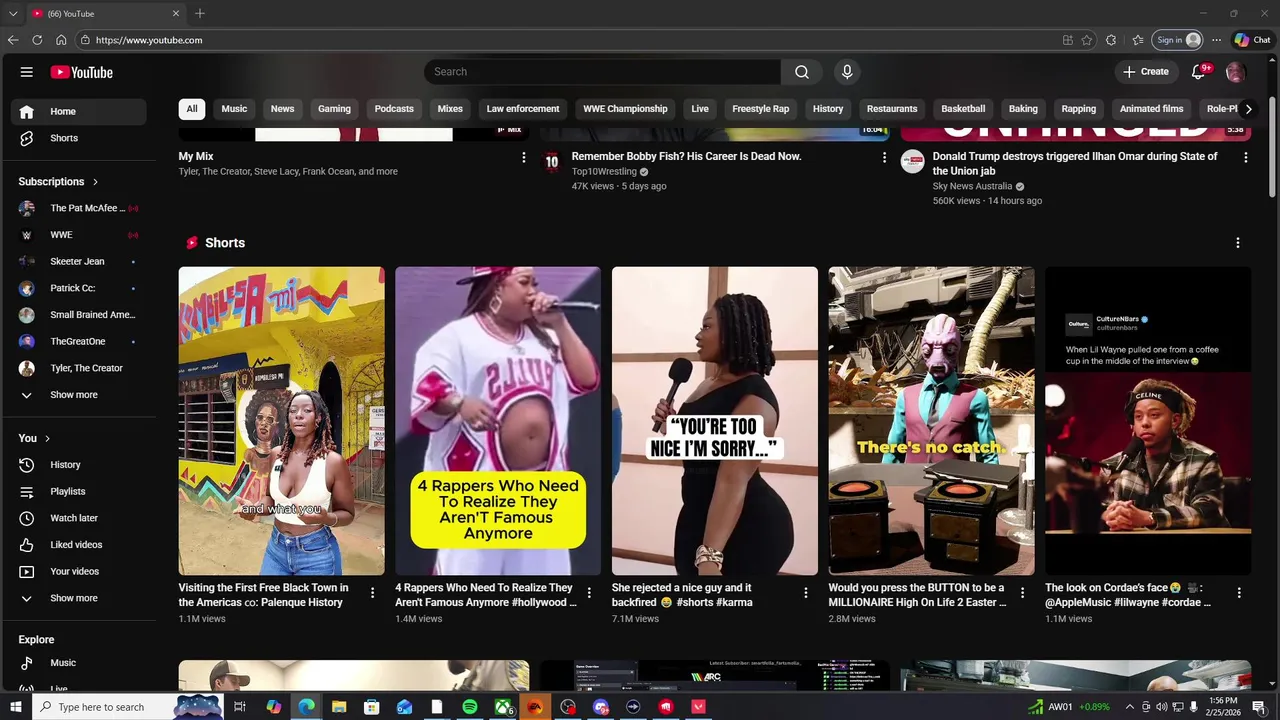The height and width of the screenshot is (720, 1280).
Task: Click the search magnifier button
Action: click(x=802, y=72)
